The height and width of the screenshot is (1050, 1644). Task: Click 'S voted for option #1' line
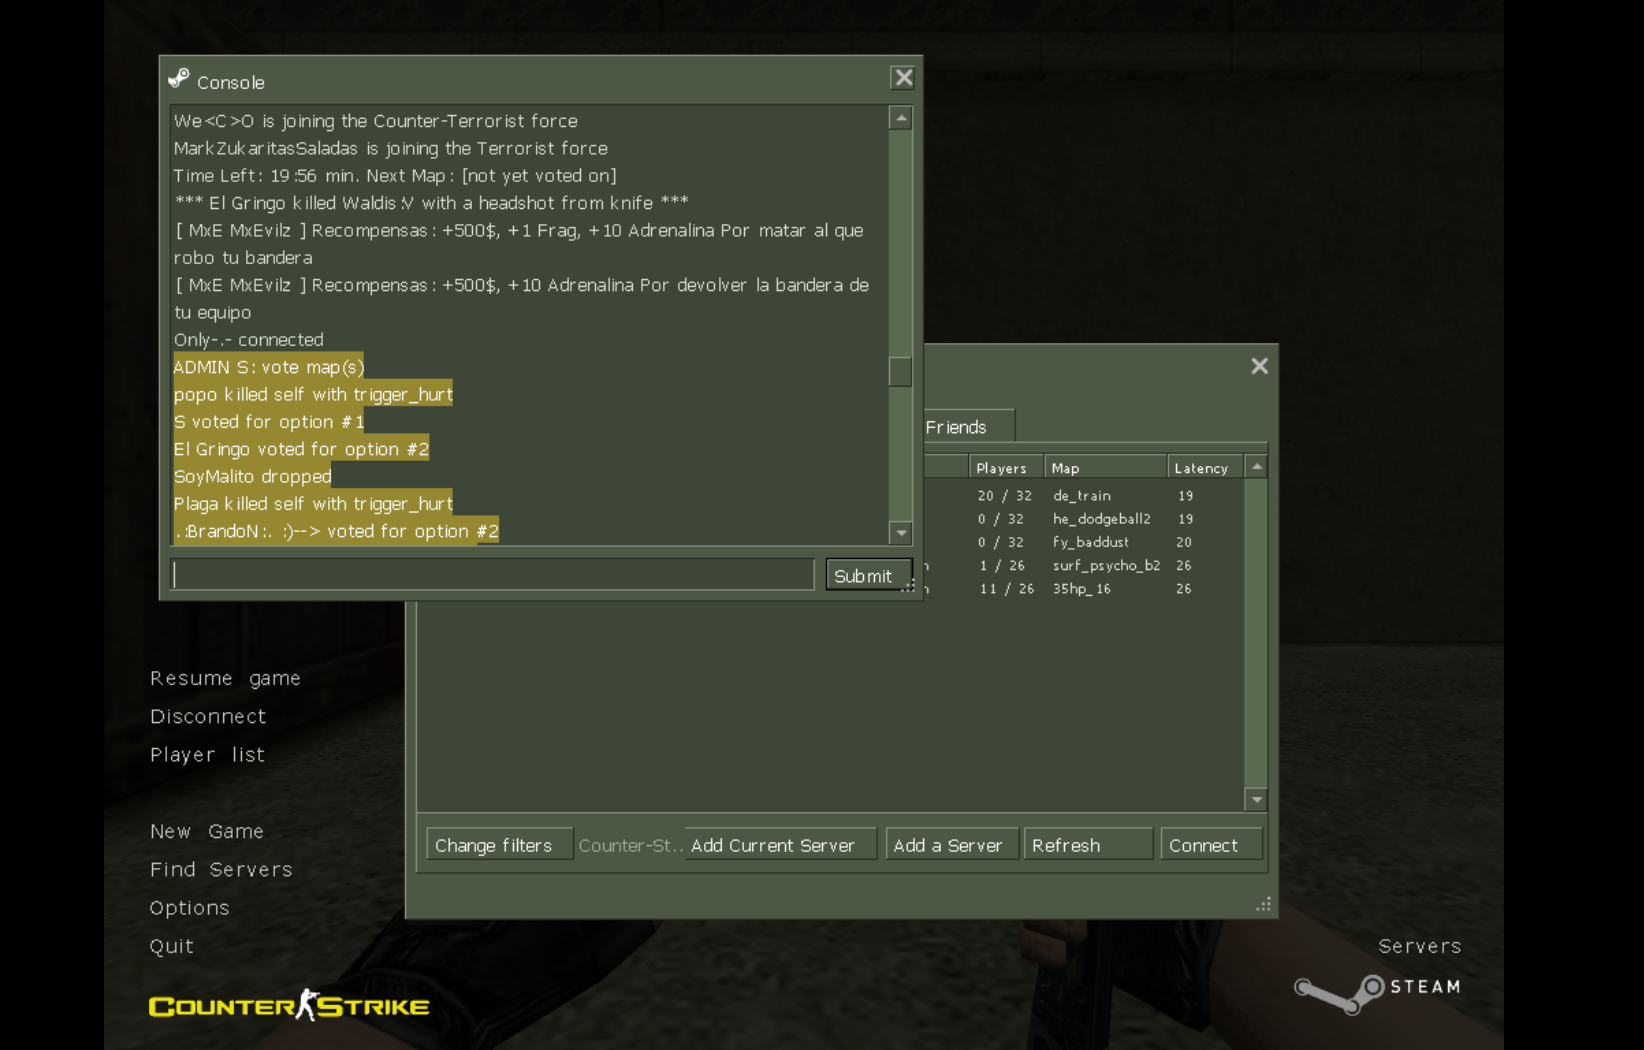click(x=269, y=422)
